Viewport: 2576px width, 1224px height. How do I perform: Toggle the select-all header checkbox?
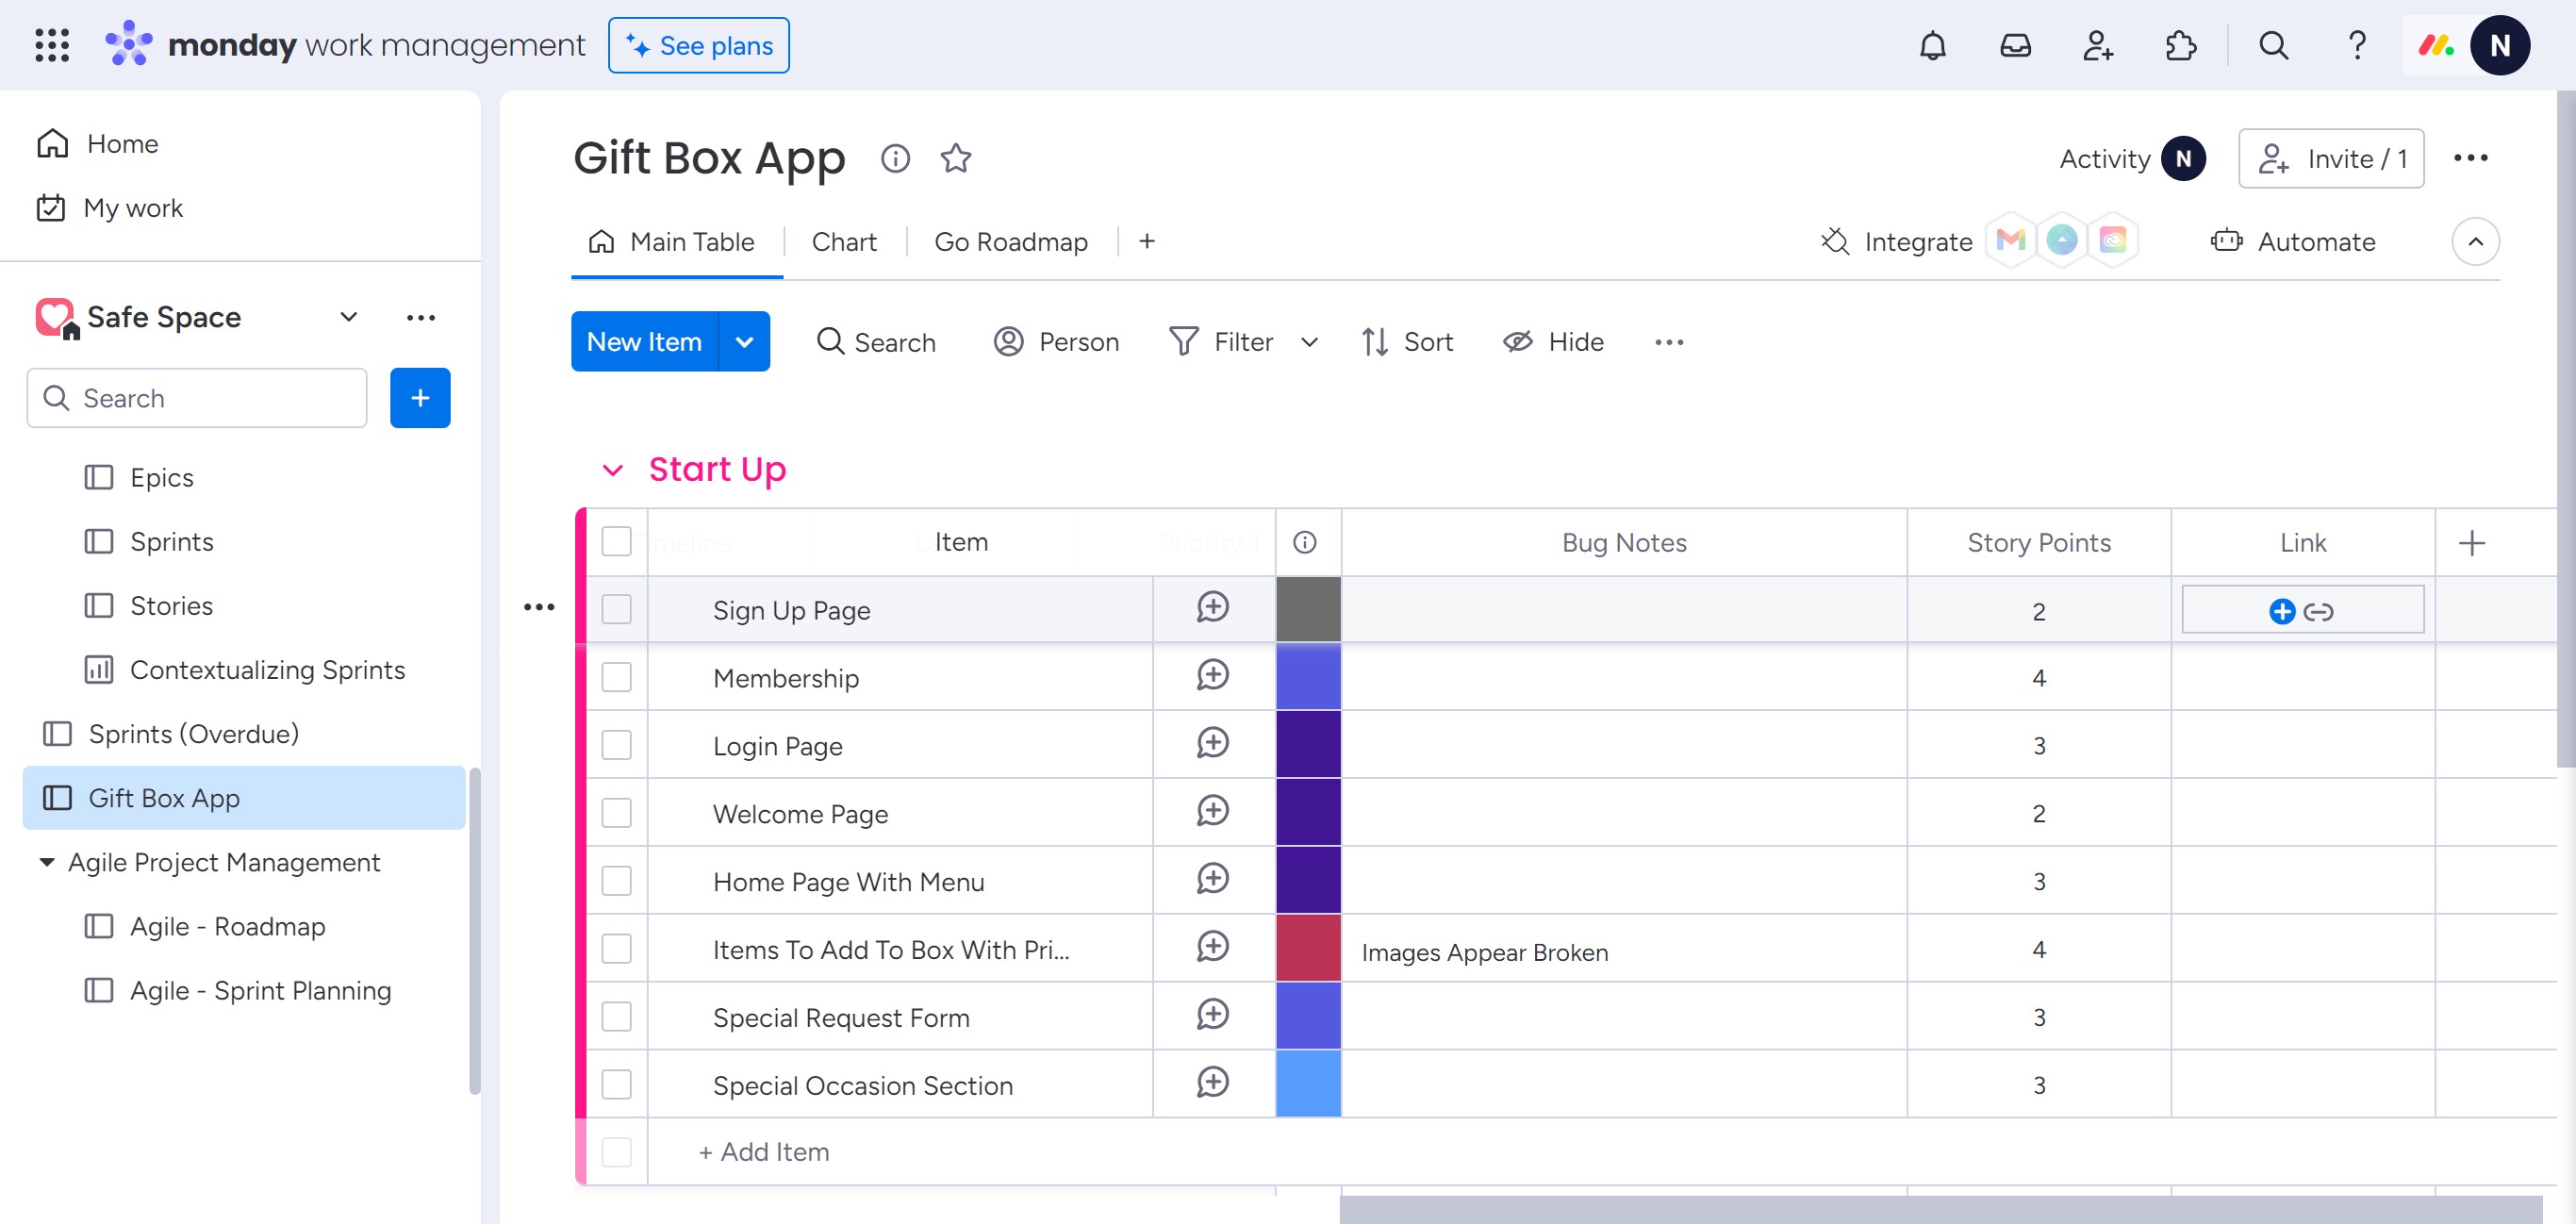[x=616, y=542]
